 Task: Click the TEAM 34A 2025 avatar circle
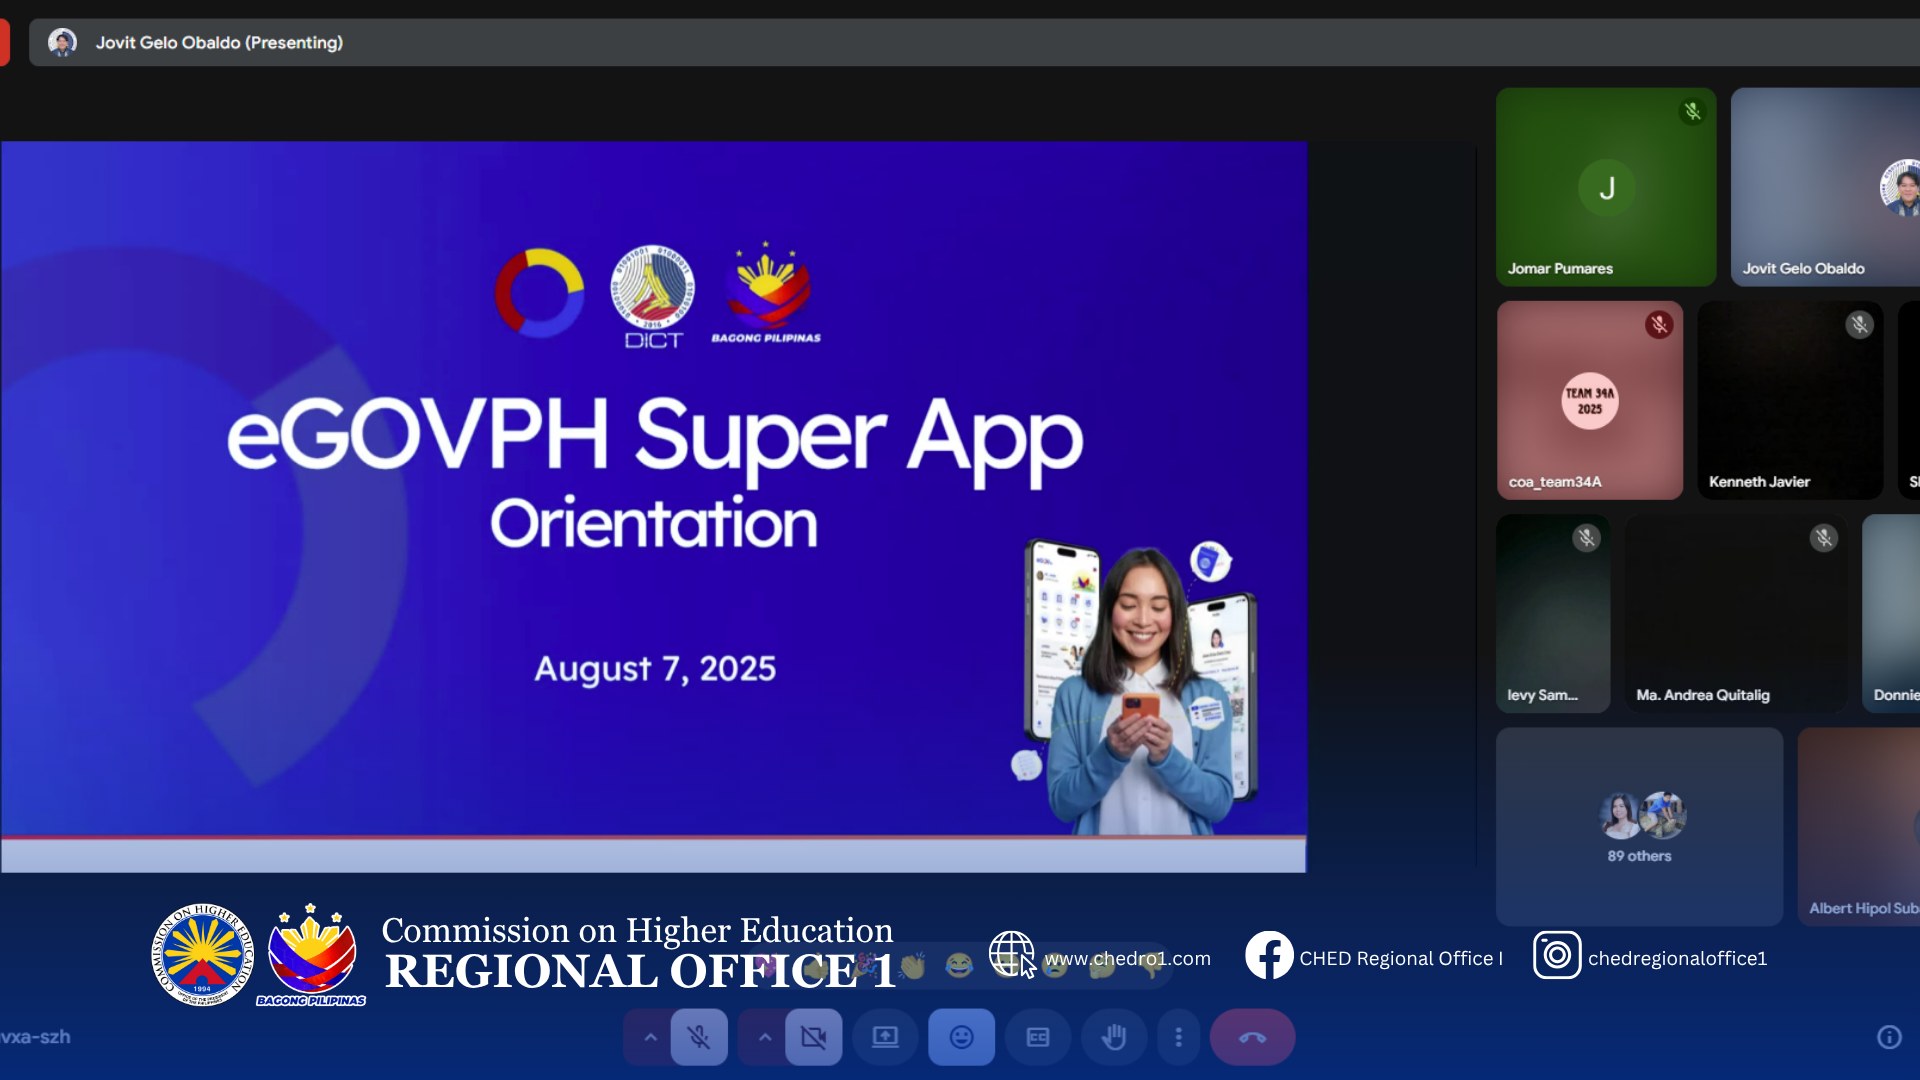pos(1590,401)
